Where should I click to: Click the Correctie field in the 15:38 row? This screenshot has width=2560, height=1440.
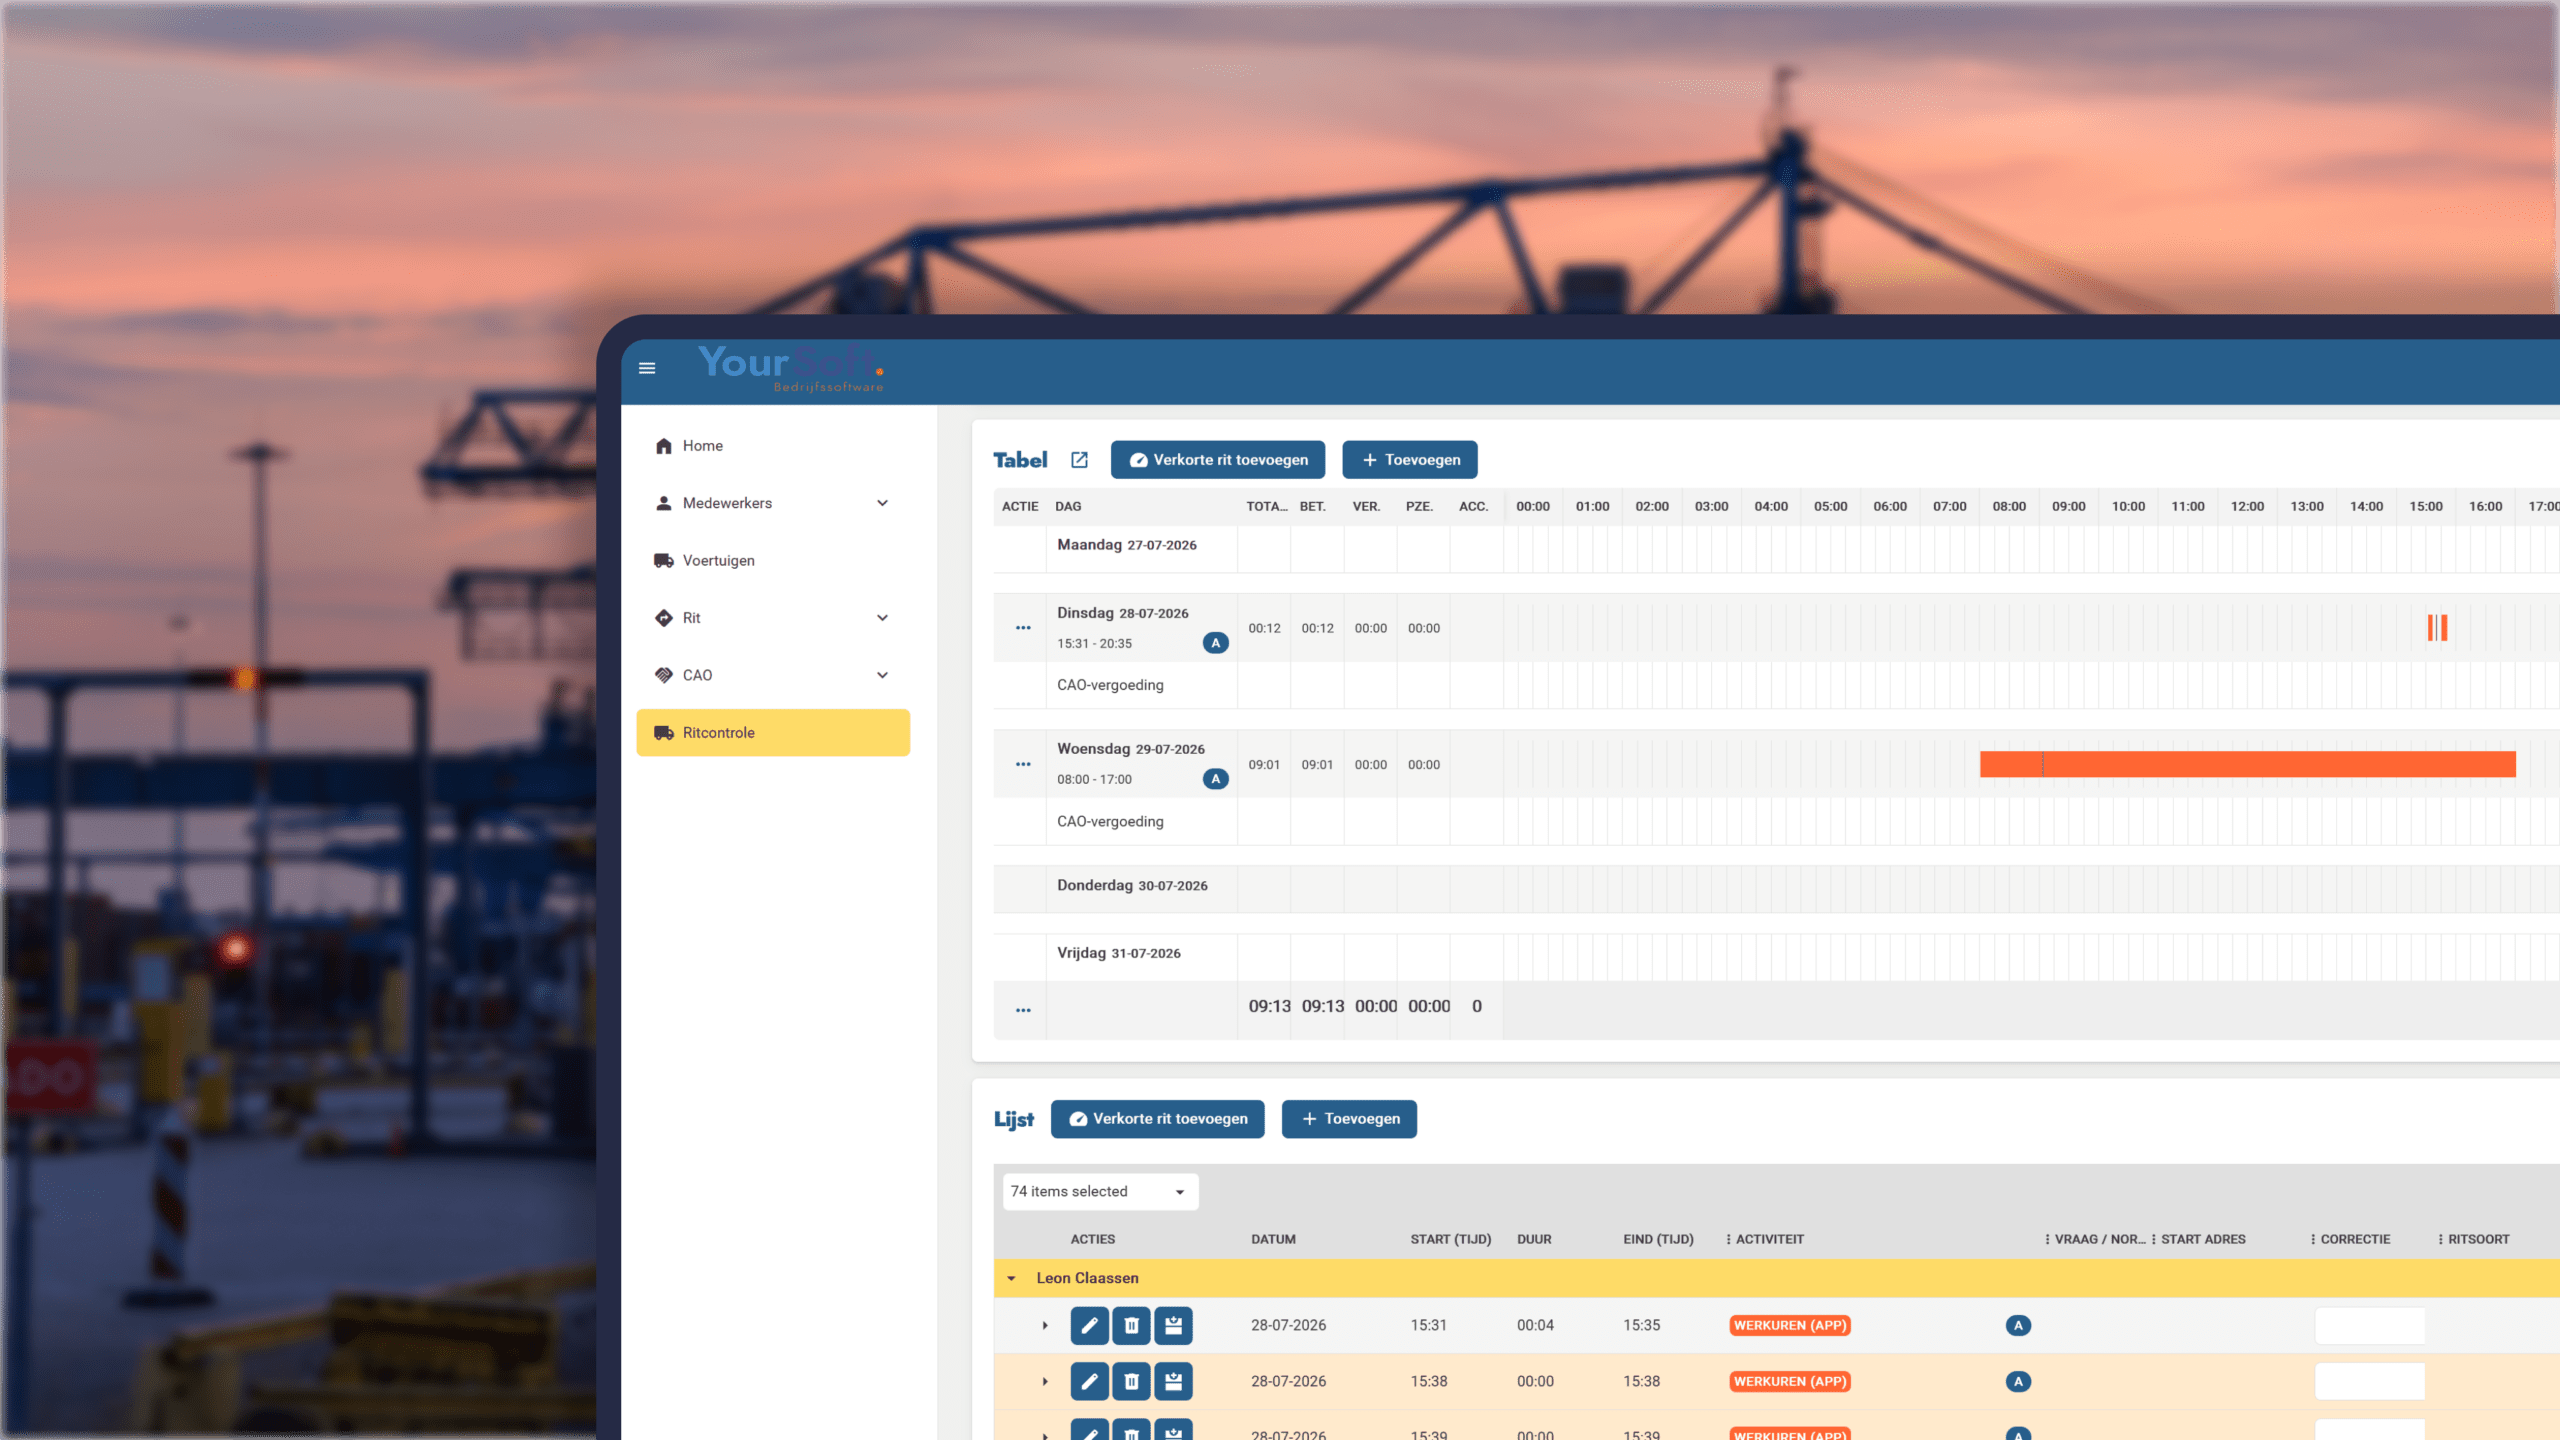2370,1382
